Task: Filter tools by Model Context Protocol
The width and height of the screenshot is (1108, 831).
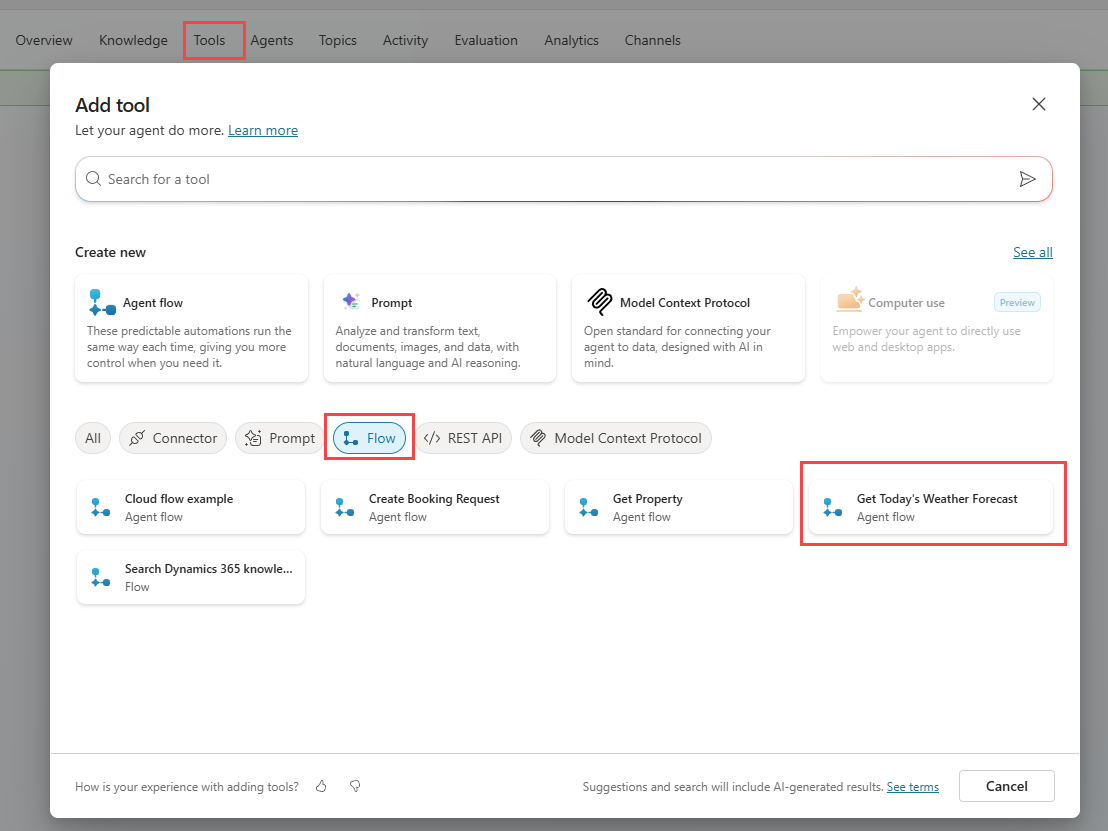Action: [x=616, y=438]
